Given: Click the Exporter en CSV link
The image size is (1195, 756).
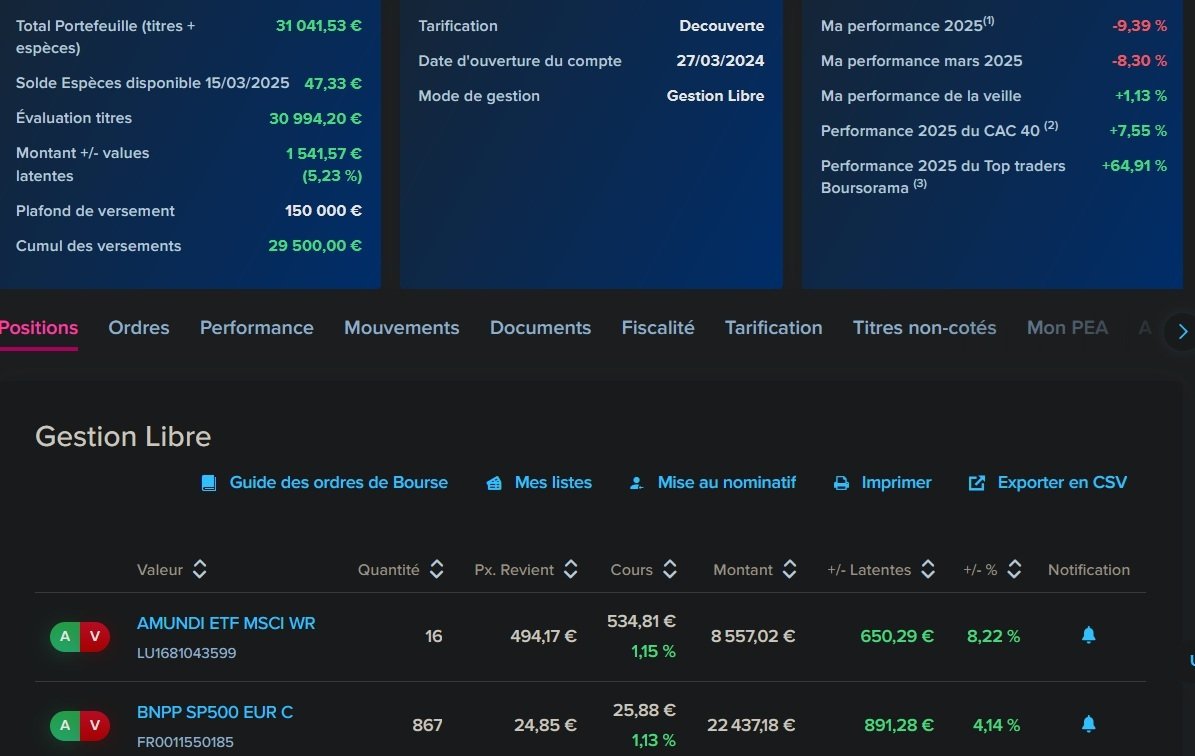Looking at the screenshot, I should point(1062,482).
